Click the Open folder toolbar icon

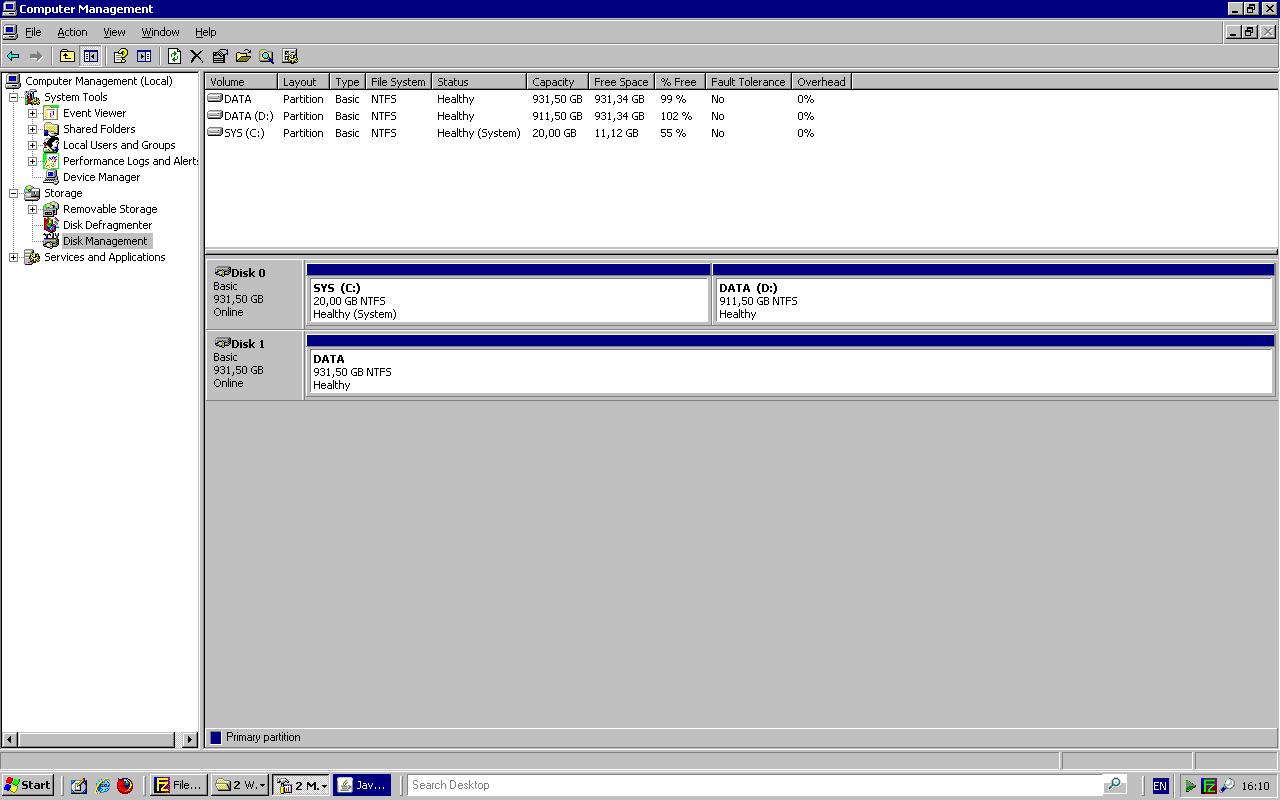[243, 56]
